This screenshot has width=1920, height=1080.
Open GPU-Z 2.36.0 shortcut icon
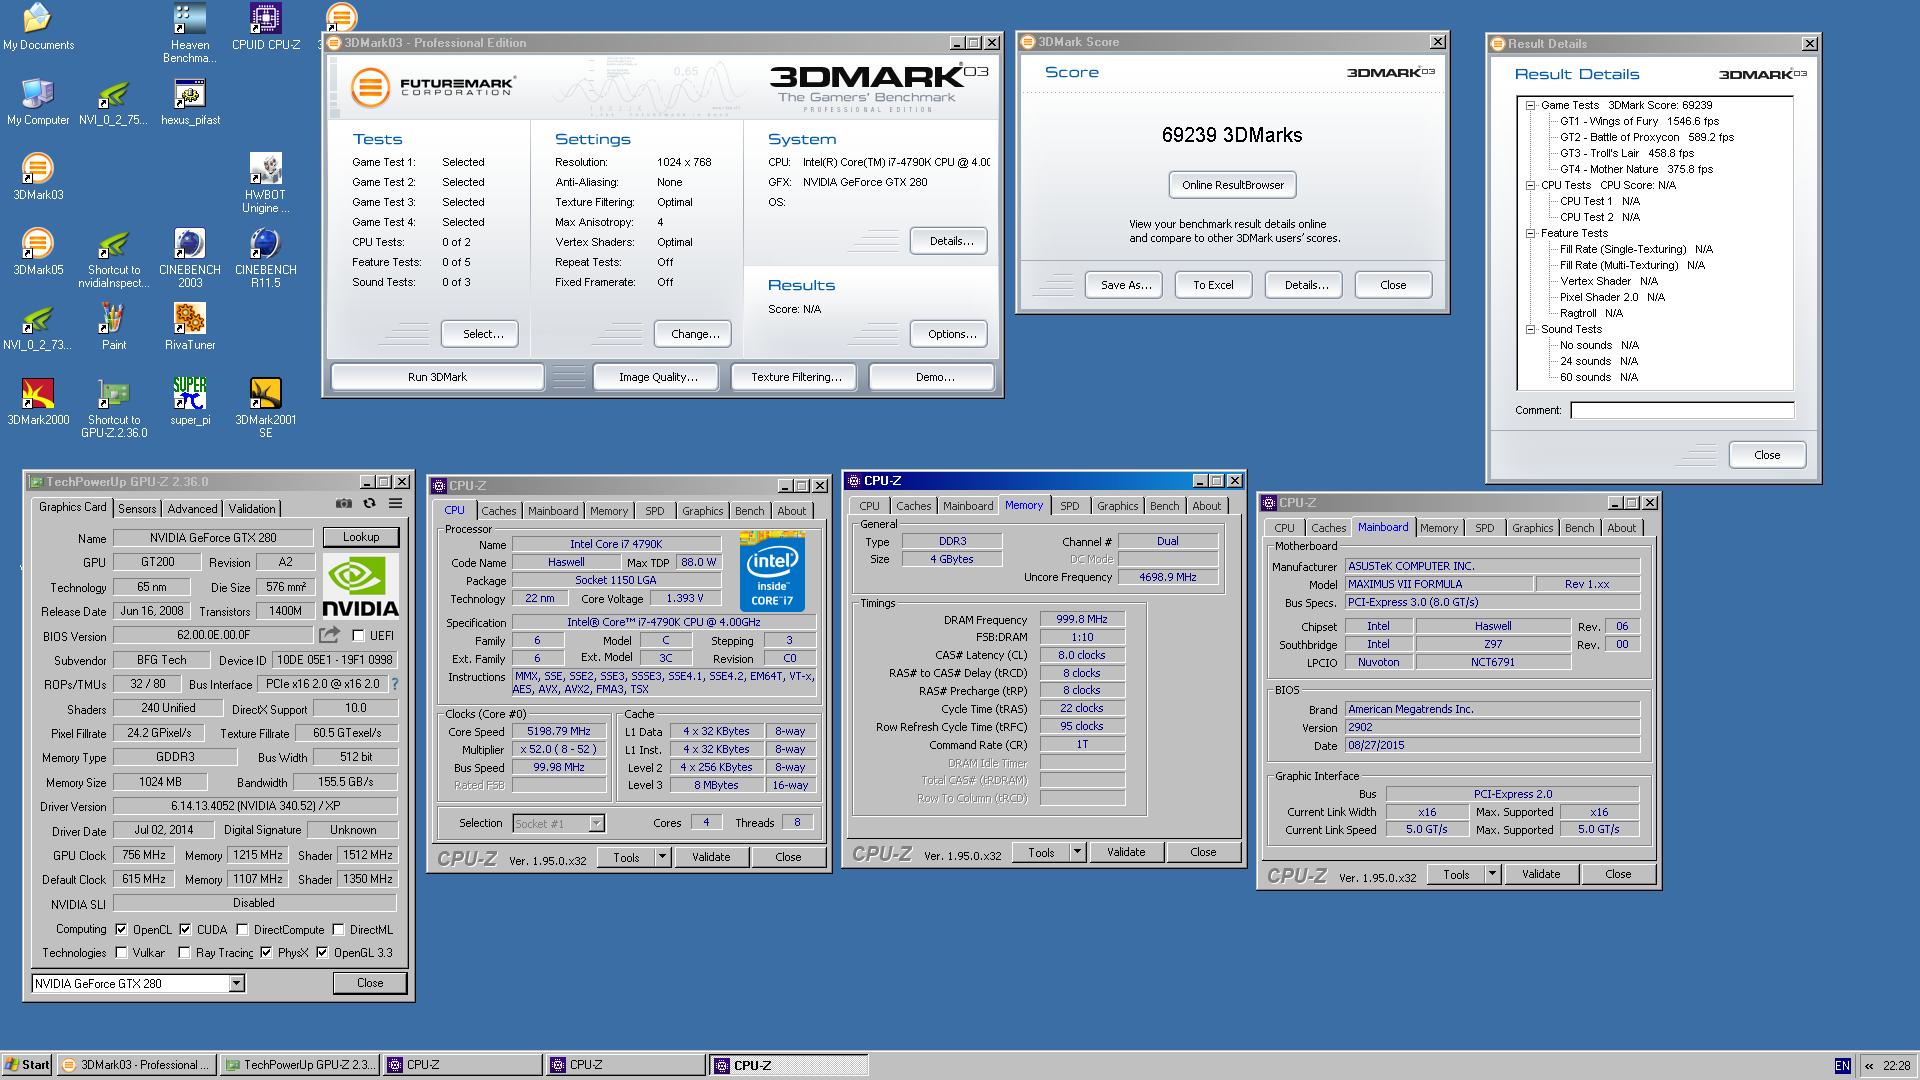tap(114, 408)
